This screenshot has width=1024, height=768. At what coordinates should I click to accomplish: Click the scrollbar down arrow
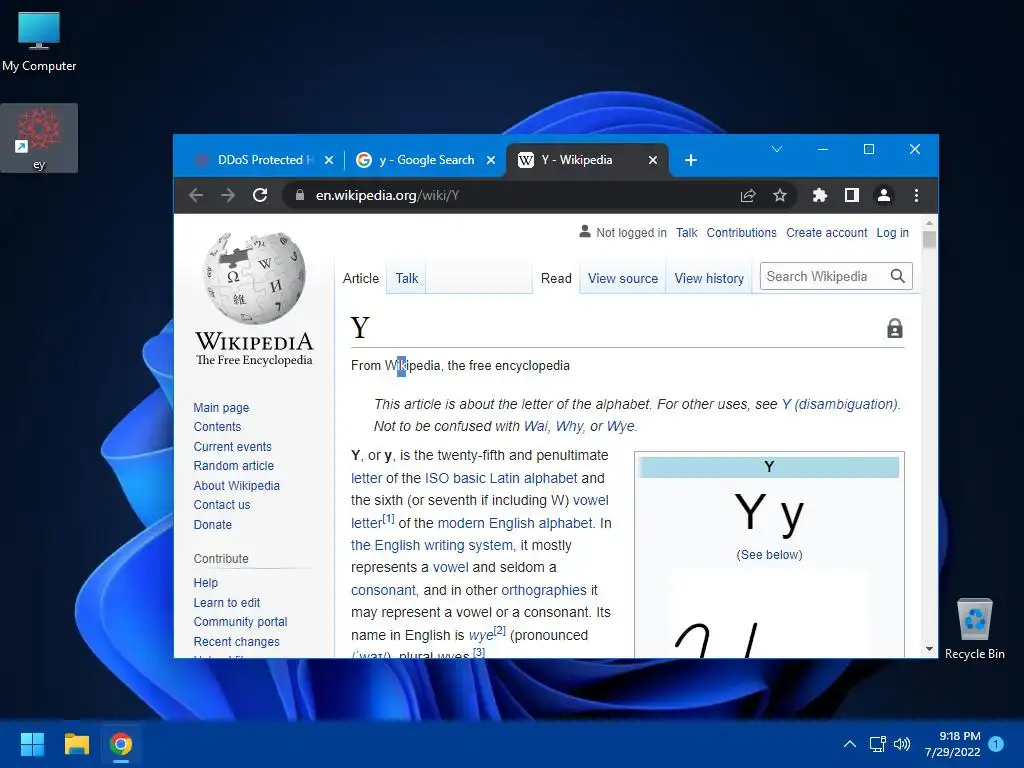tap(929, 649)
